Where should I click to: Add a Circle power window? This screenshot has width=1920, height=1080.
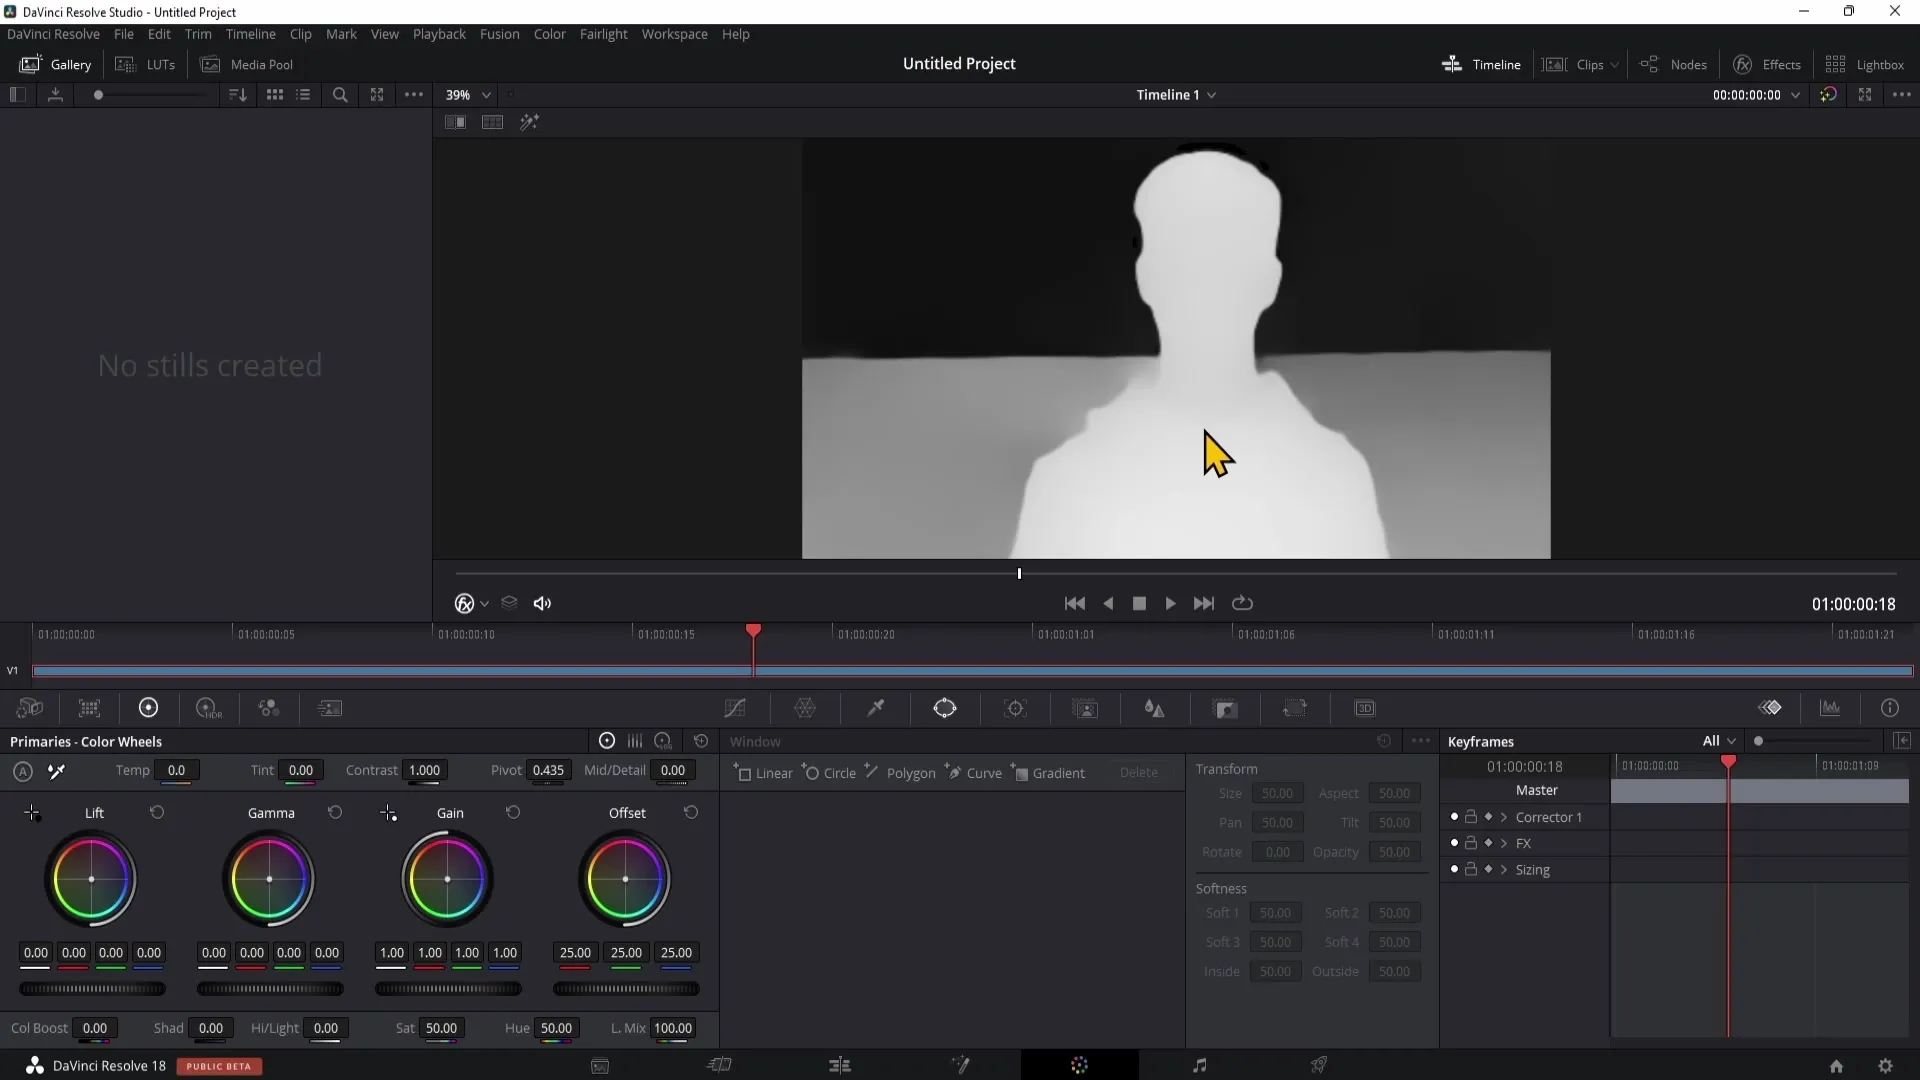coord(829,773)
